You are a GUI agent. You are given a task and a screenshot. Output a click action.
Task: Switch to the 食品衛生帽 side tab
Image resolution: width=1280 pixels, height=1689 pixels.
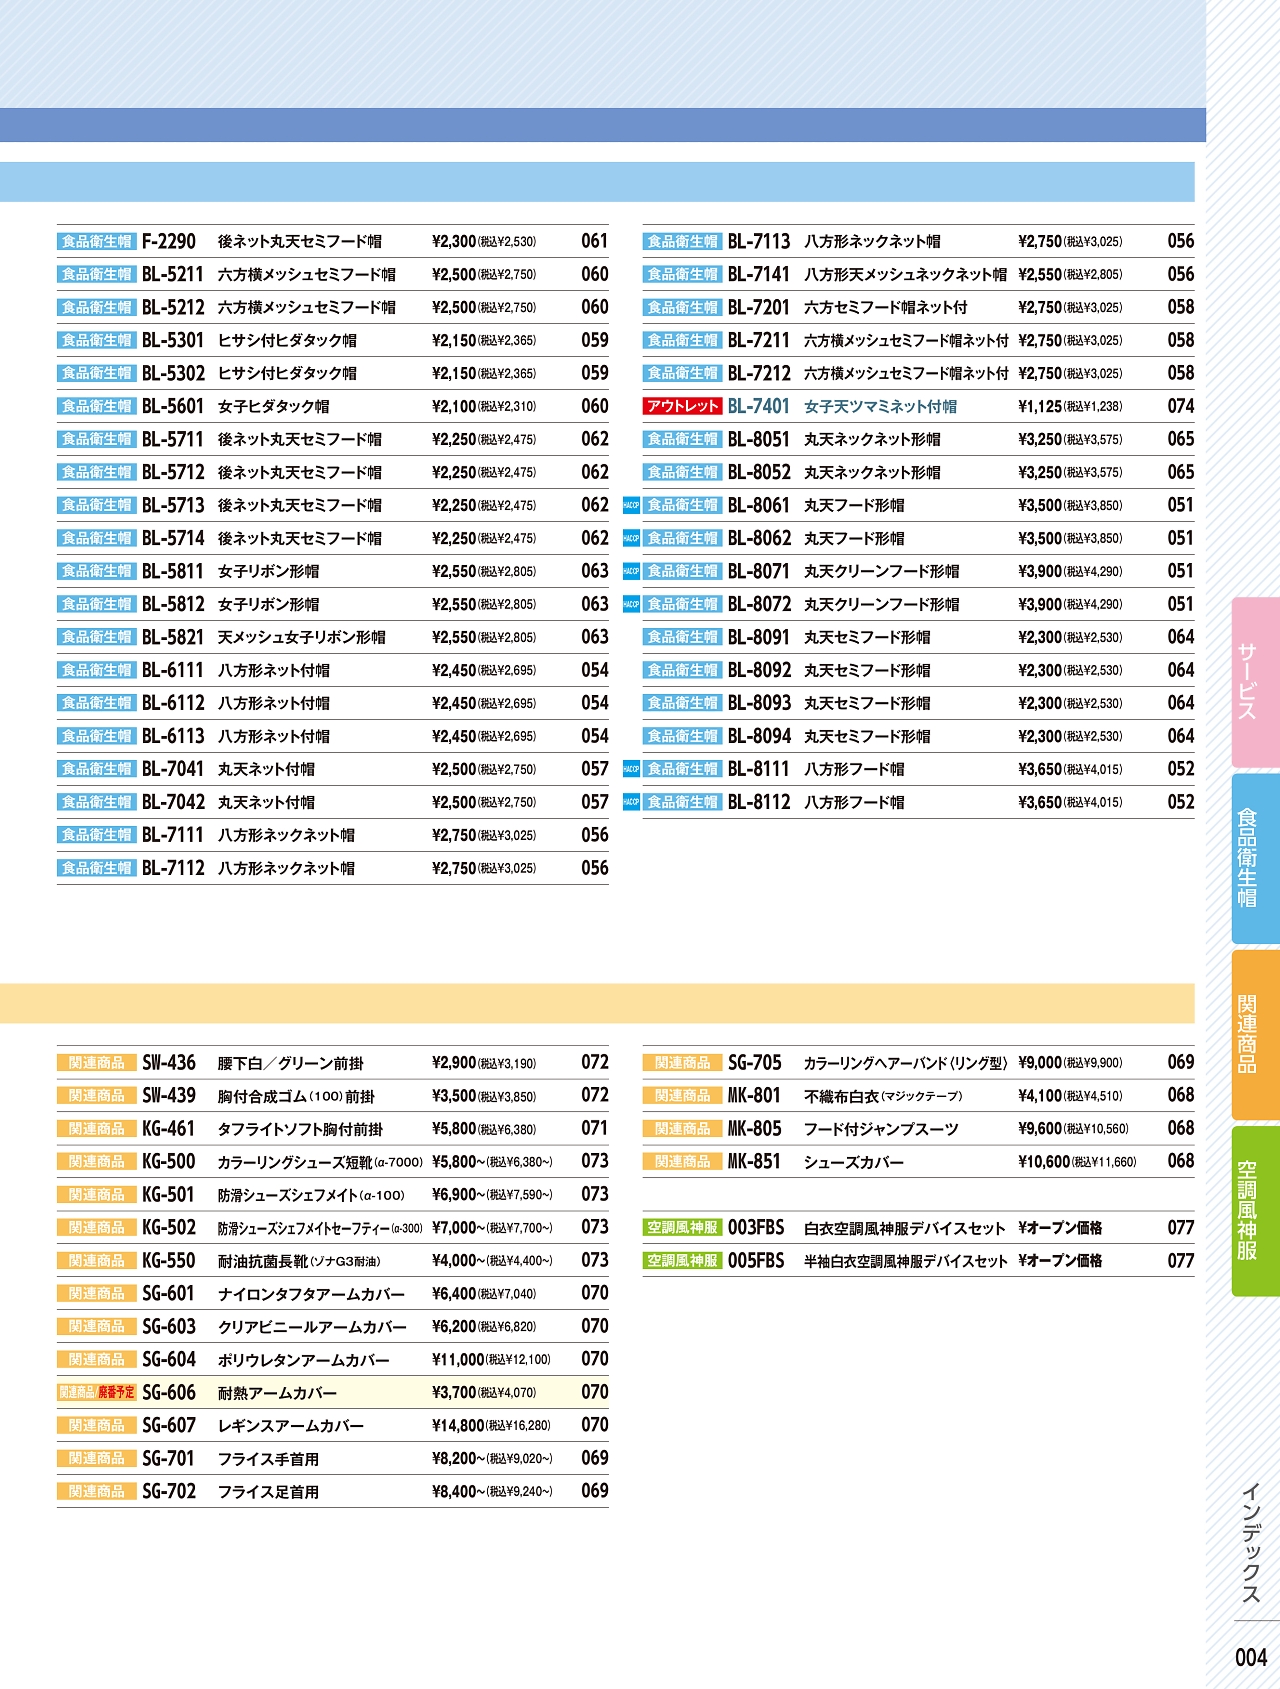1254,858
